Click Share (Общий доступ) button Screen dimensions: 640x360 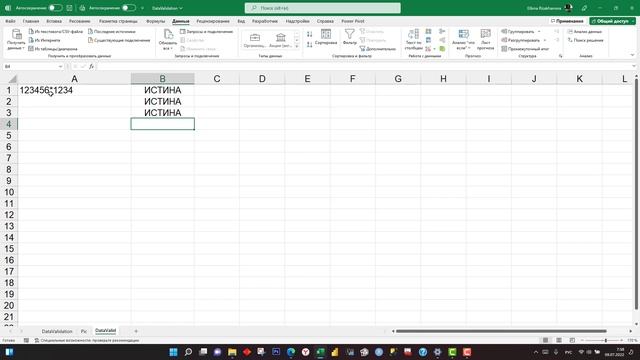coord(612,21)
